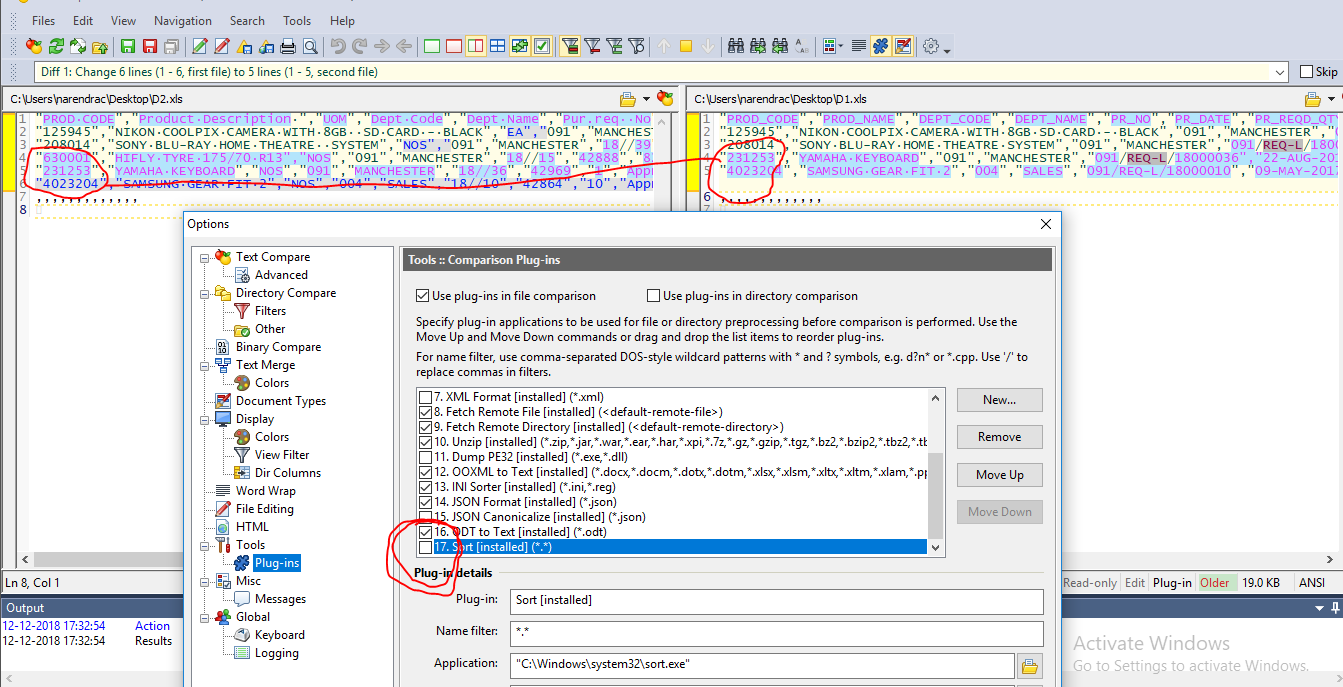Collapse the Text Compare tree node
The height and width of the screenshot is (687, 1343).
[x=204, y=257]
